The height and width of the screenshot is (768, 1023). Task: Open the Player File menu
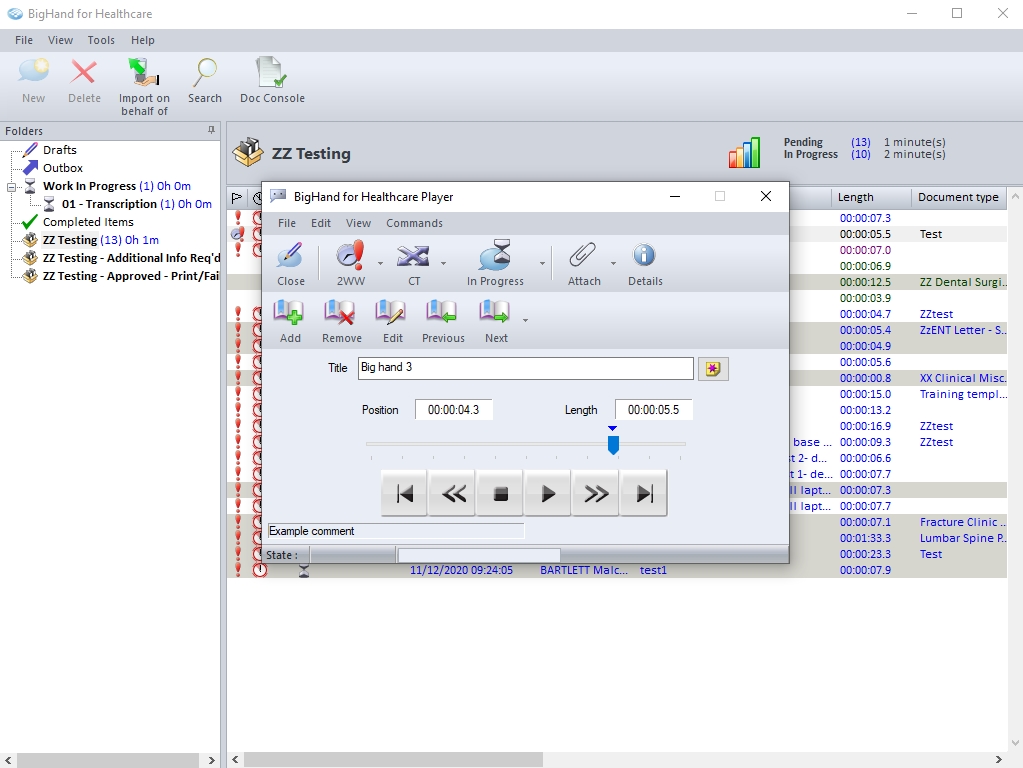286,223
